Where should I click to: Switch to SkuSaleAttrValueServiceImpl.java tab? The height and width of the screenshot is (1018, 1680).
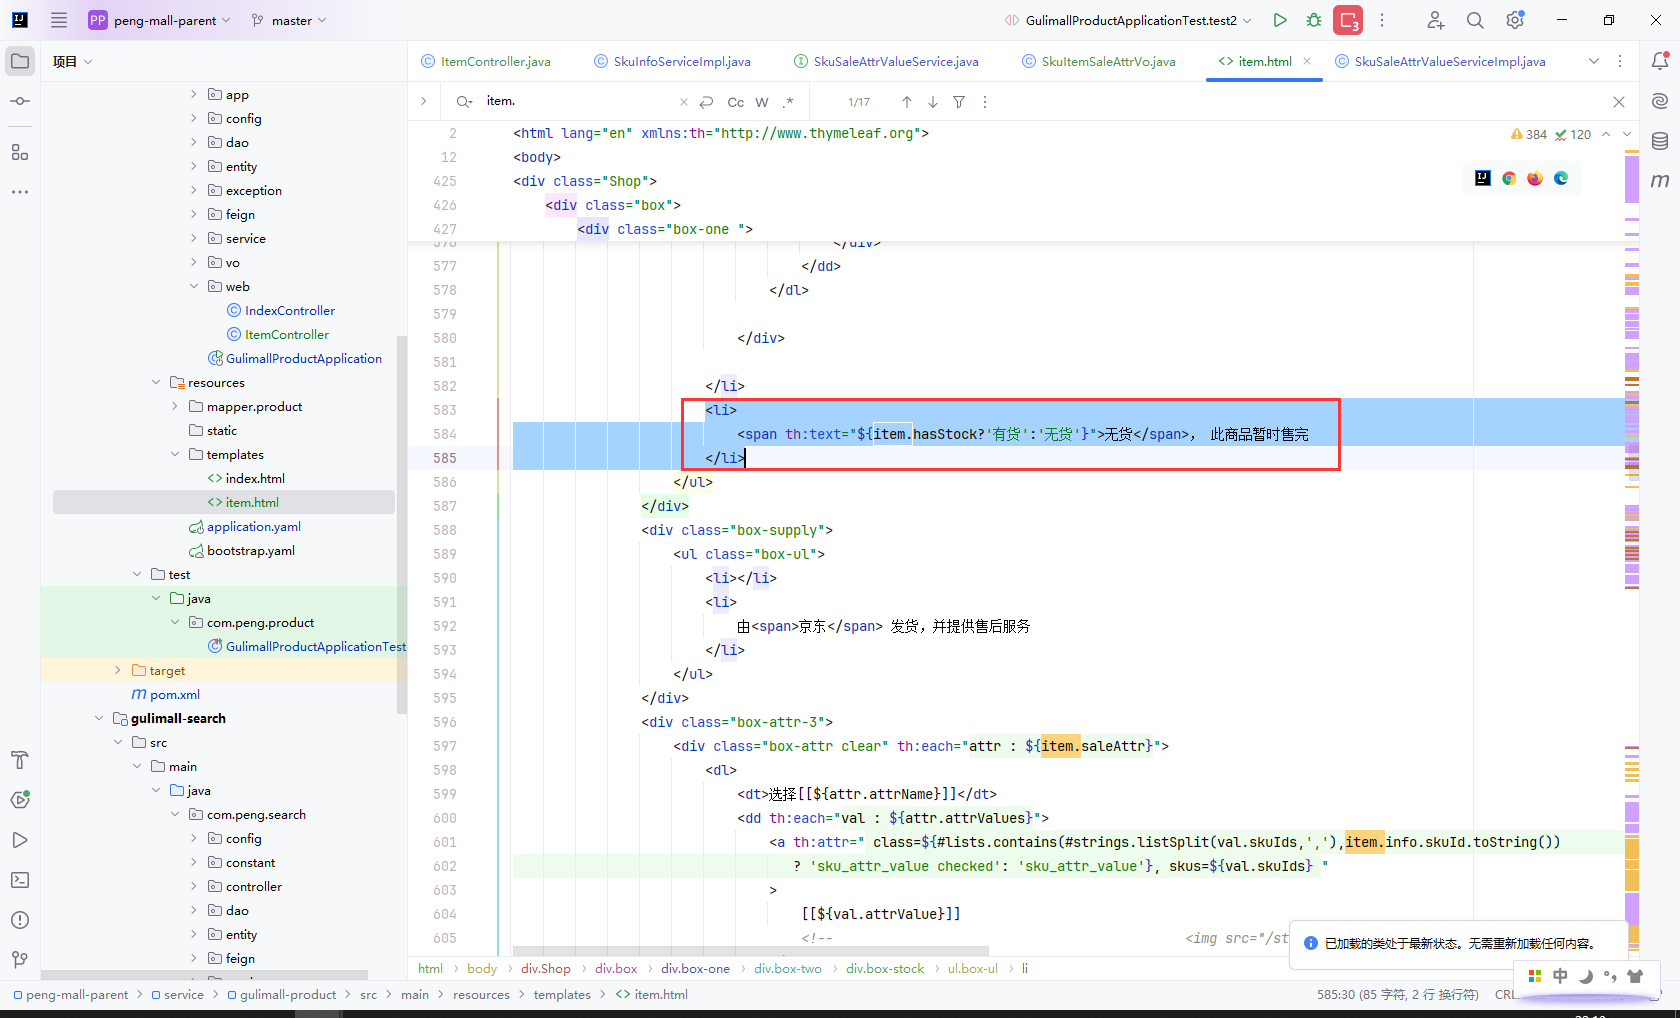[x=1440, y=61]
